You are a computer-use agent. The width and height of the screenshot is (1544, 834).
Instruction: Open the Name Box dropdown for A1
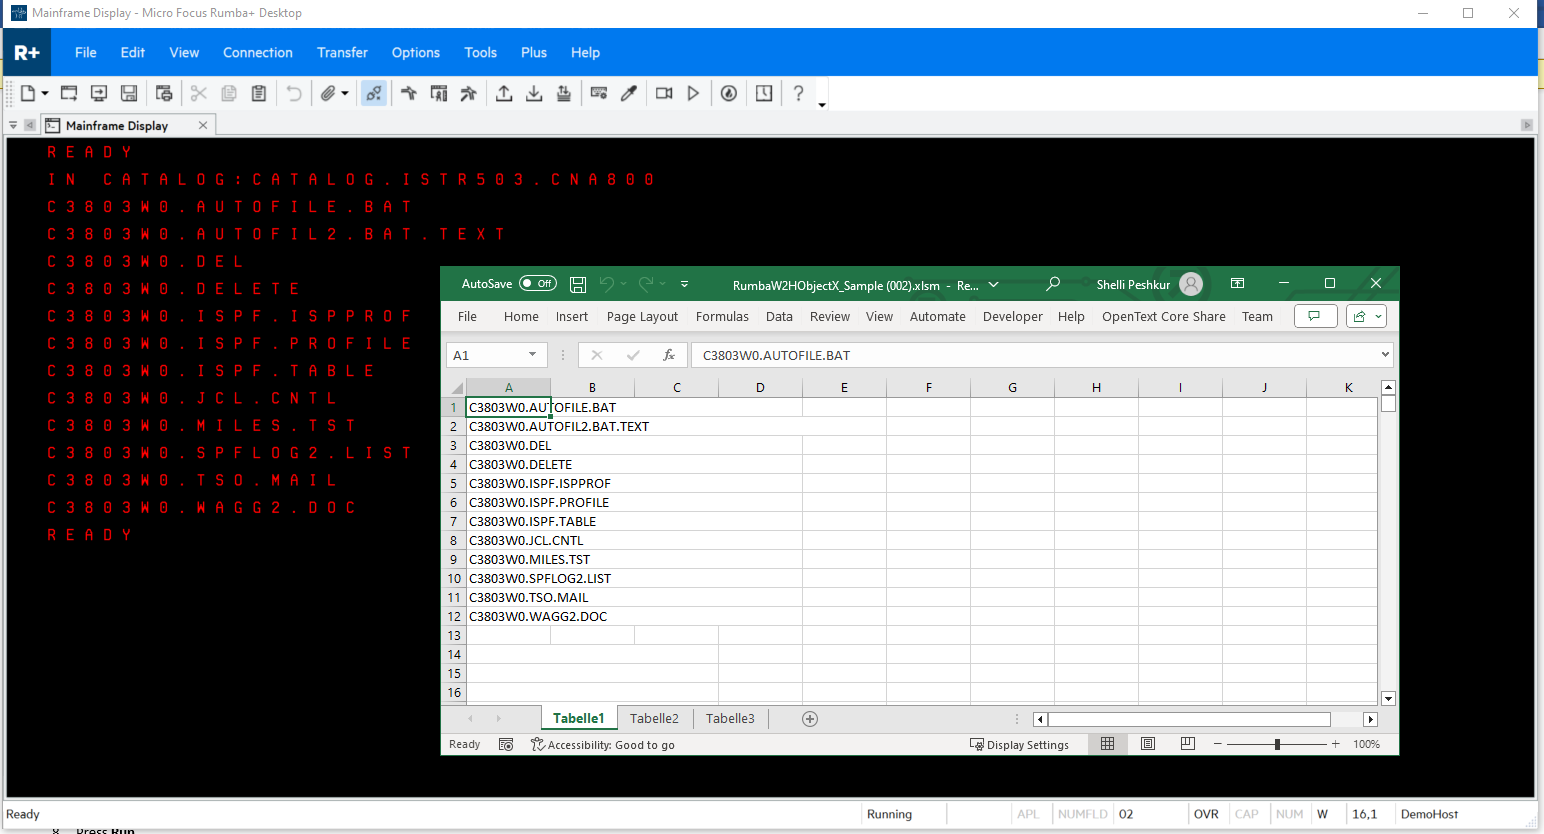click(x=532, y=355)
